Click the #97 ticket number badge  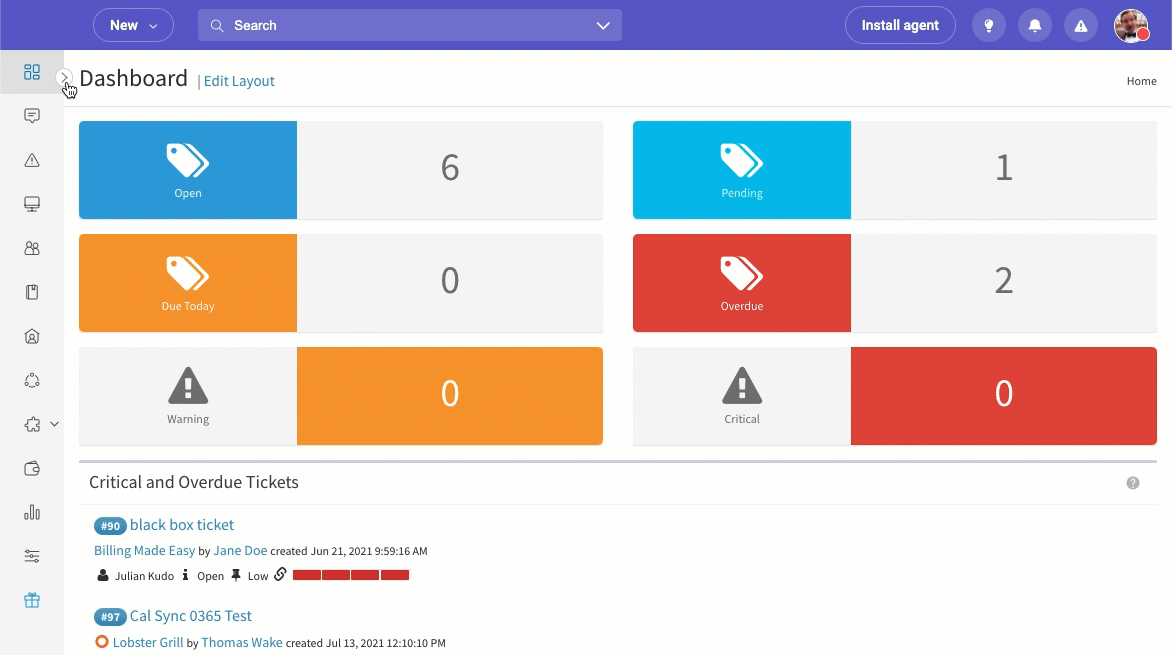click(x=111, y=617)
